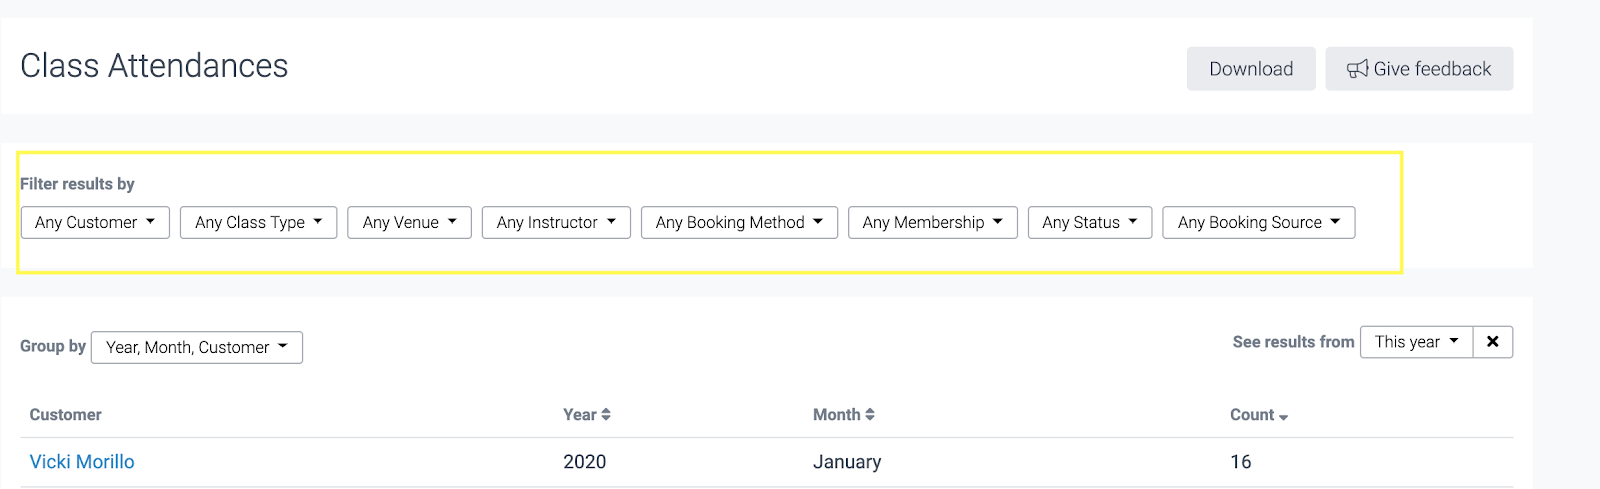Expand the Any Booking Source filter
The width and height of the screenshot is (1600, 489).
pos(1258,222)
